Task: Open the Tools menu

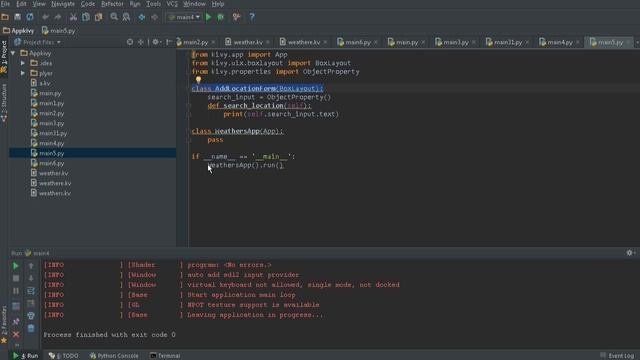Action: (153, 4)
